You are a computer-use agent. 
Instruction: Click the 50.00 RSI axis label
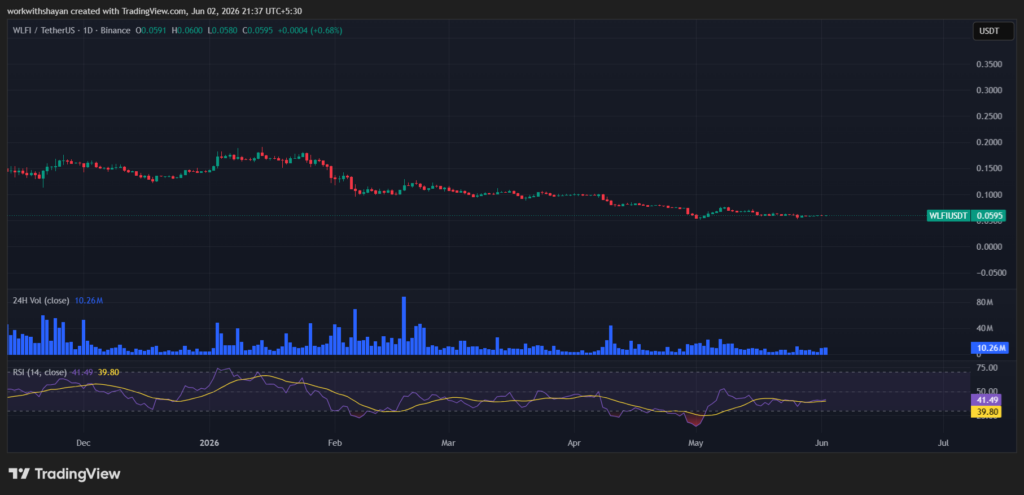point(986,391)
